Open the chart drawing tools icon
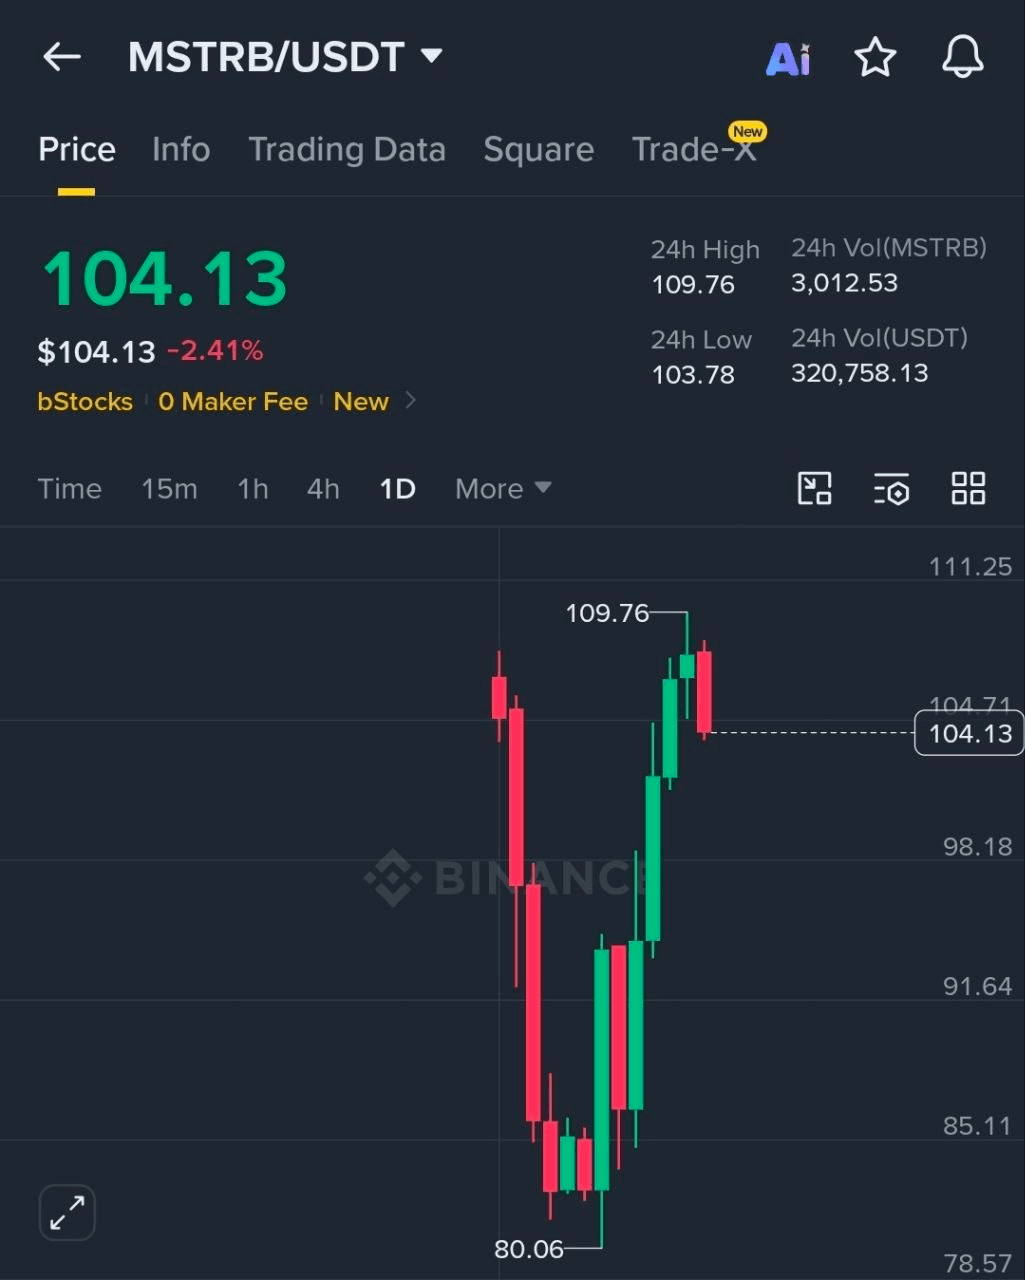 click(x=814, y=488)
